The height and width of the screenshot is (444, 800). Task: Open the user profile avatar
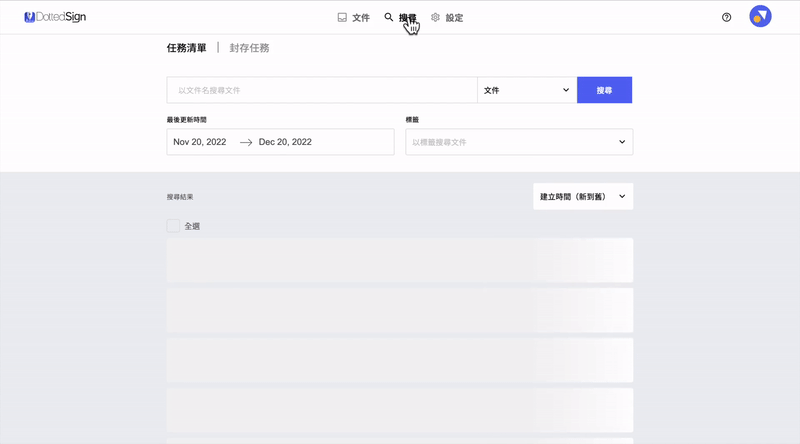point(760,16)
